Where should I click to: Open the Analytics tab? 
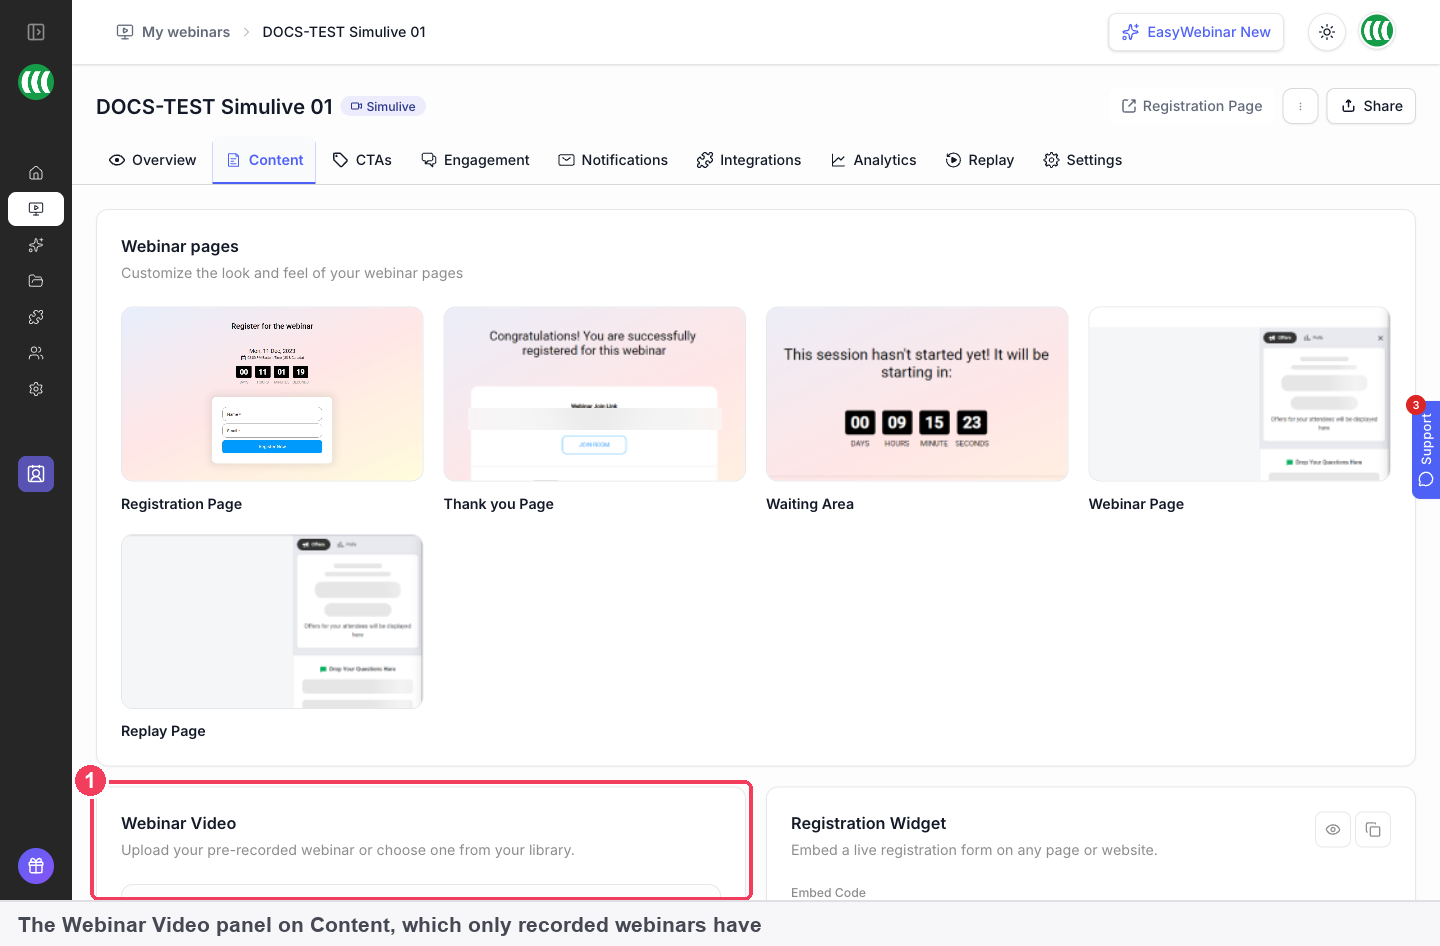pos(873,160)
